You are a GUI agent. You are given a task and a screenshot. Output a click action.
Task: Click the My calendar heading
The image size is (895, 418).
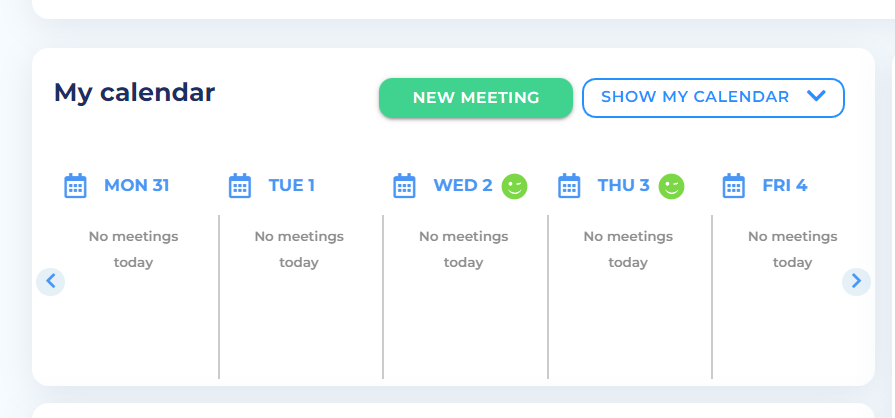click(134, 93)
